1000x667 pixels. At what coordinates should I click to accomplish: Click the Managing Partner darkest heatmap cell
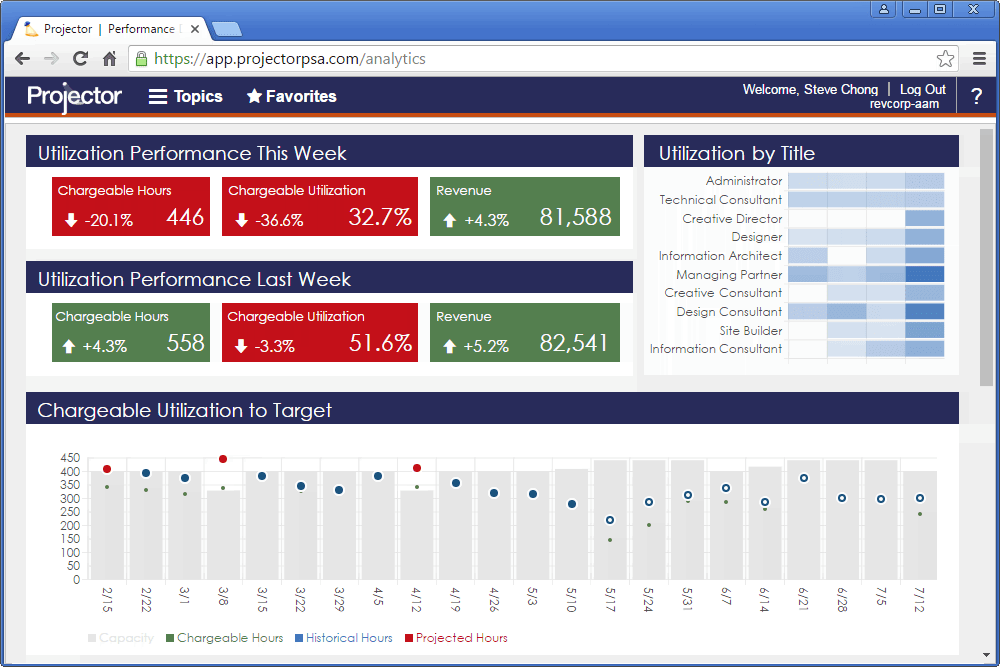click(x=924, y=274)
